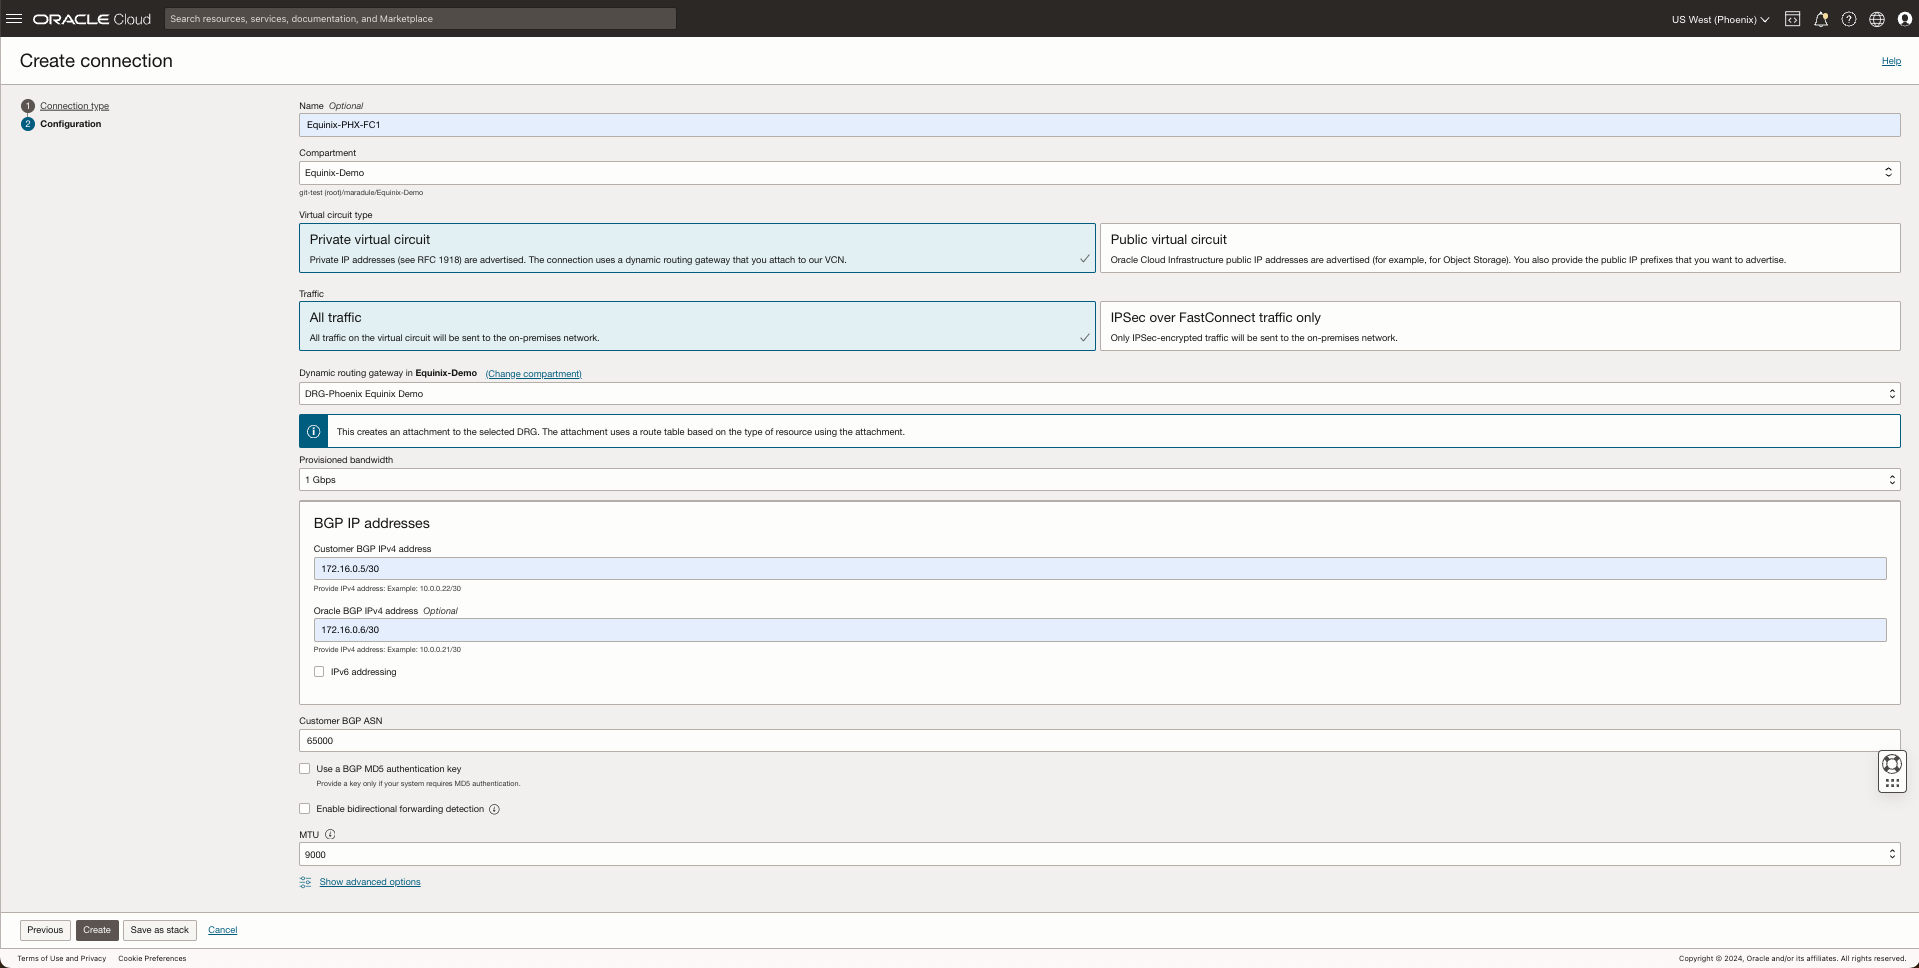This screenshot has width=1919, height=968.
Task: Click the search resources bar
Action: (x=420, y=18)
